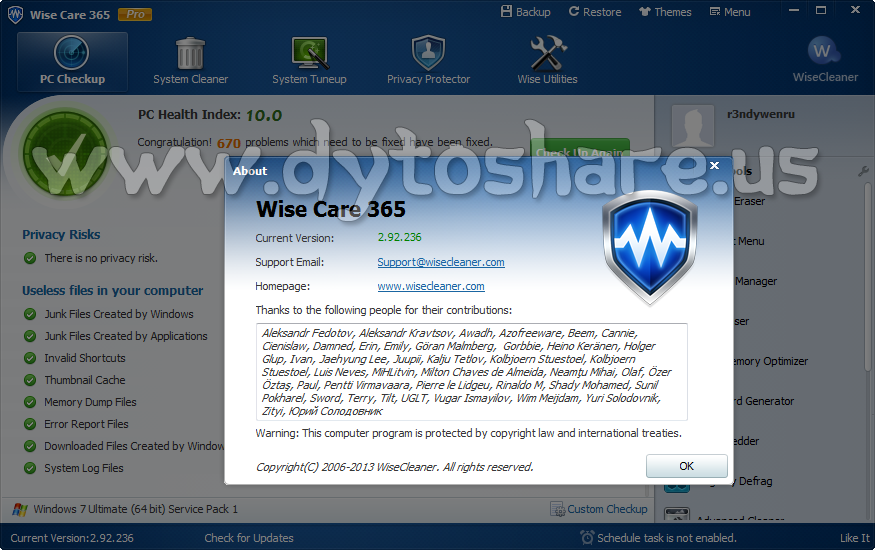Open the Menu dropdown in title bar
The image size is (875, 550).
click(x=730, y=12)
